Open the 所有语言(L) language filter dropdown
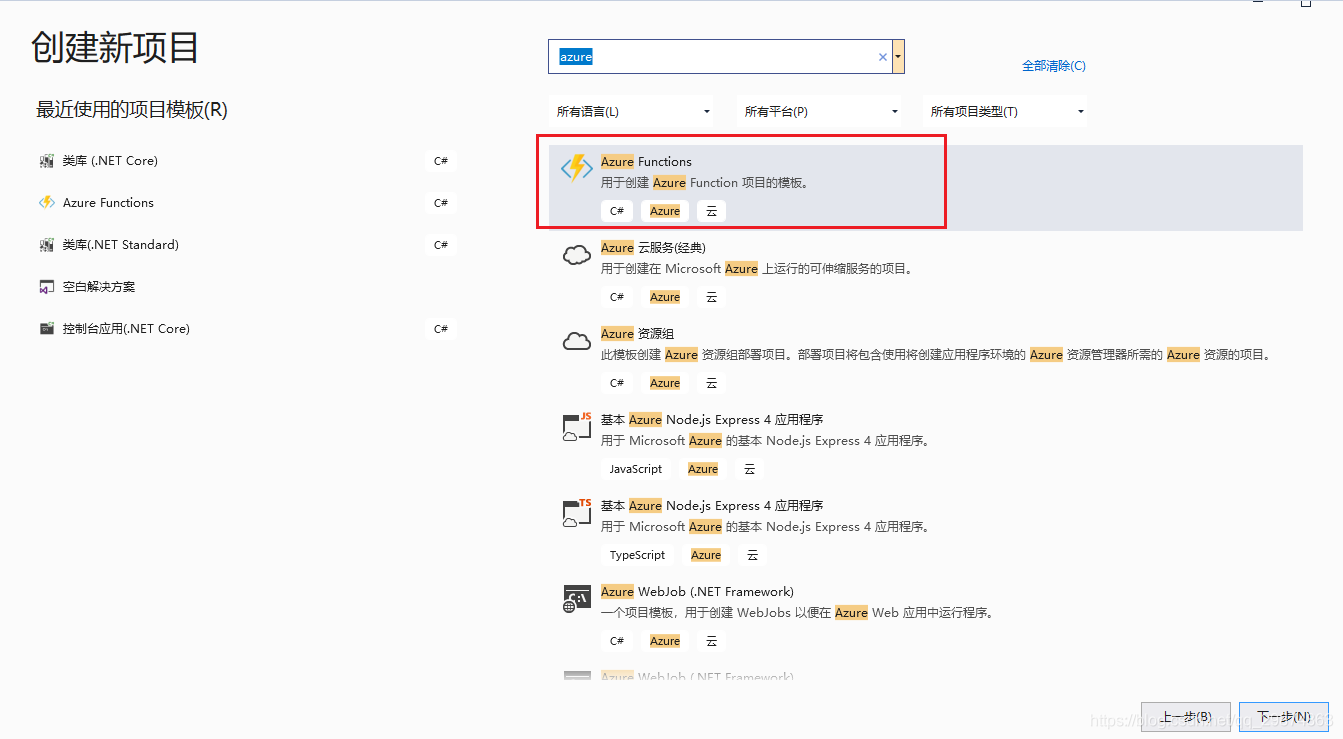The height and width of the screenshot is (739, 1343). coord(633,112)
